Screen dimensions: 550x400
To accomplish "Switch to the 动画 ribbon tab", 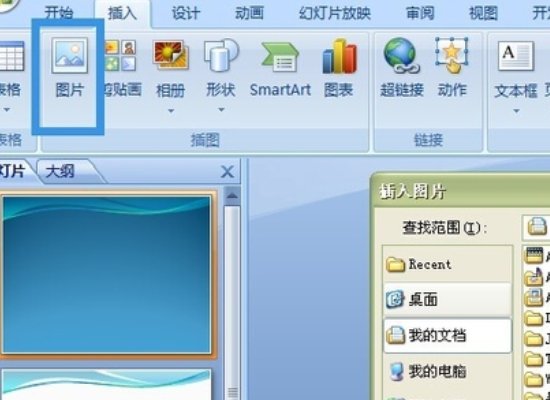I will (249, 13).
